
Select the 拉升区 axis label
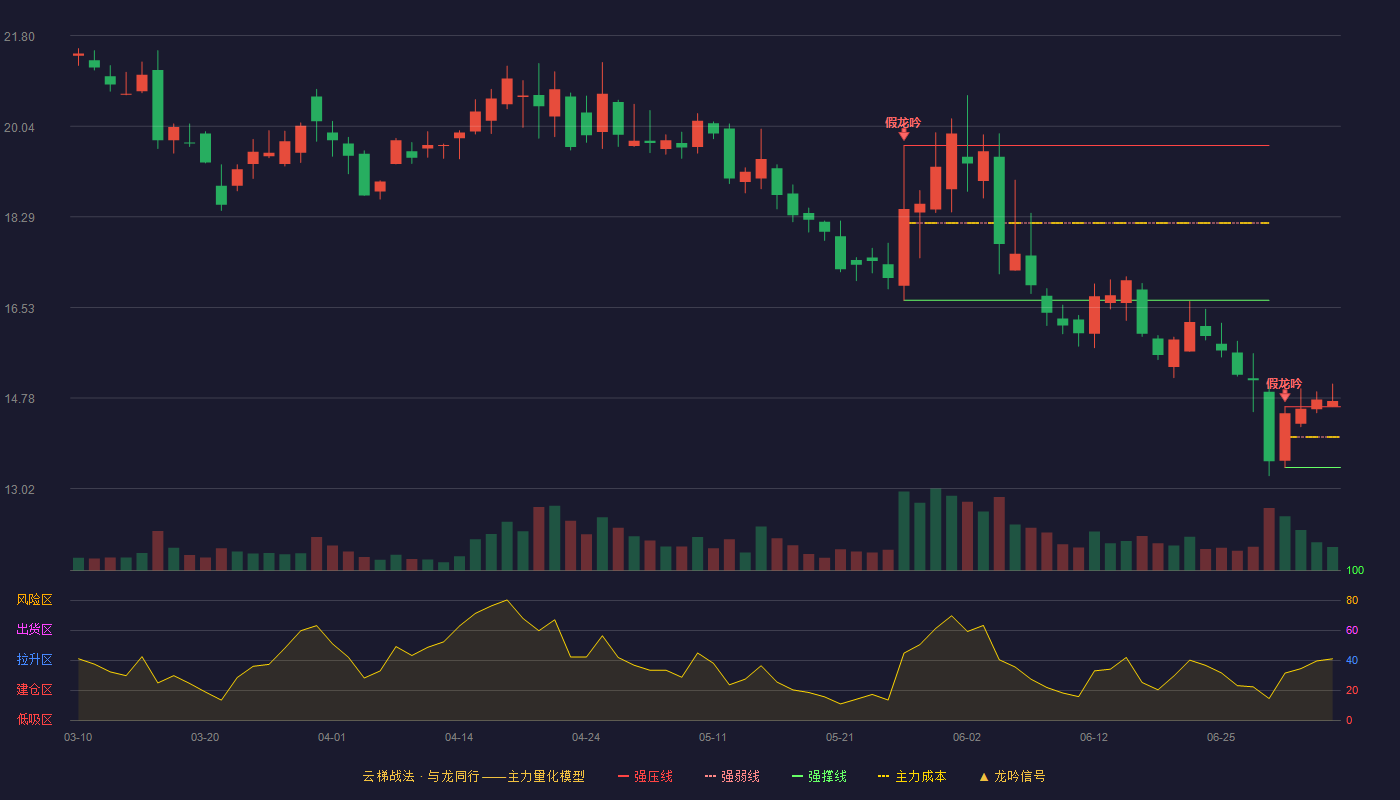pyautogui.click(x=34, y=660)
